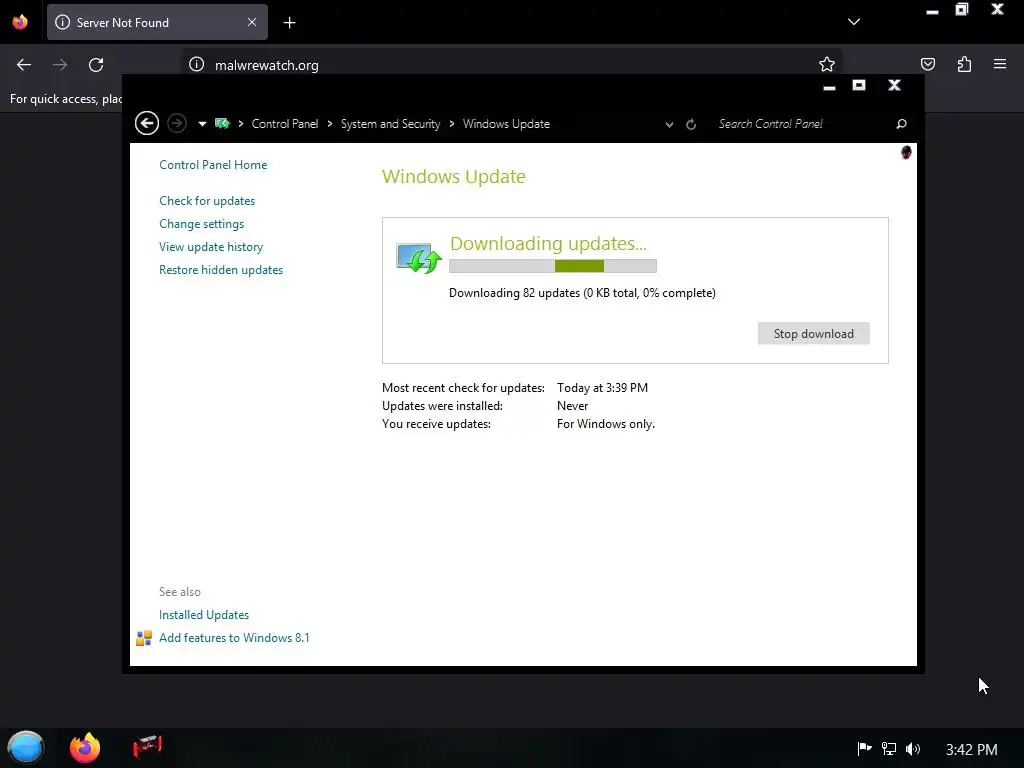Expand chevron after Control Panel breadcrumb

(329, 123)
